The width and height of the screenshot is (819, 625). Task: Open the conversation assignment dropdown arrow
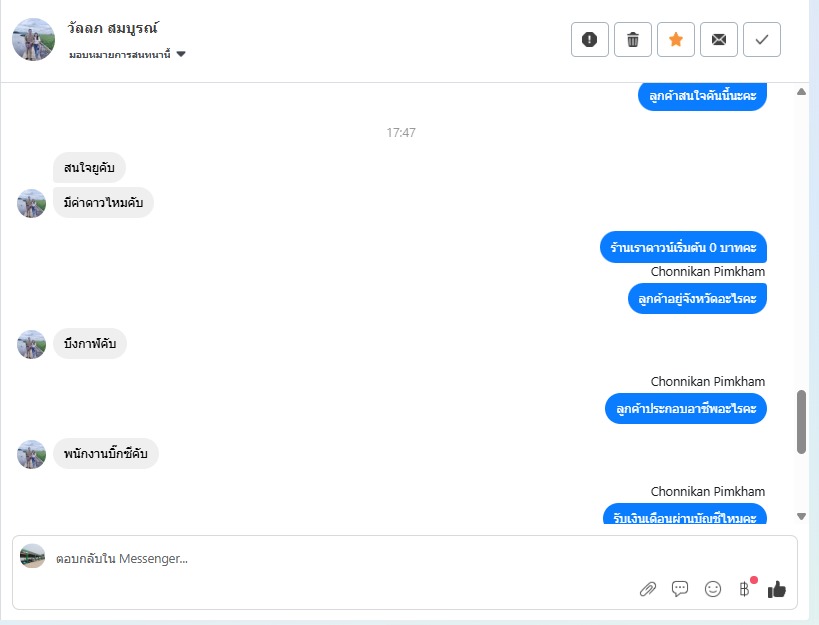tap(181, 54)
